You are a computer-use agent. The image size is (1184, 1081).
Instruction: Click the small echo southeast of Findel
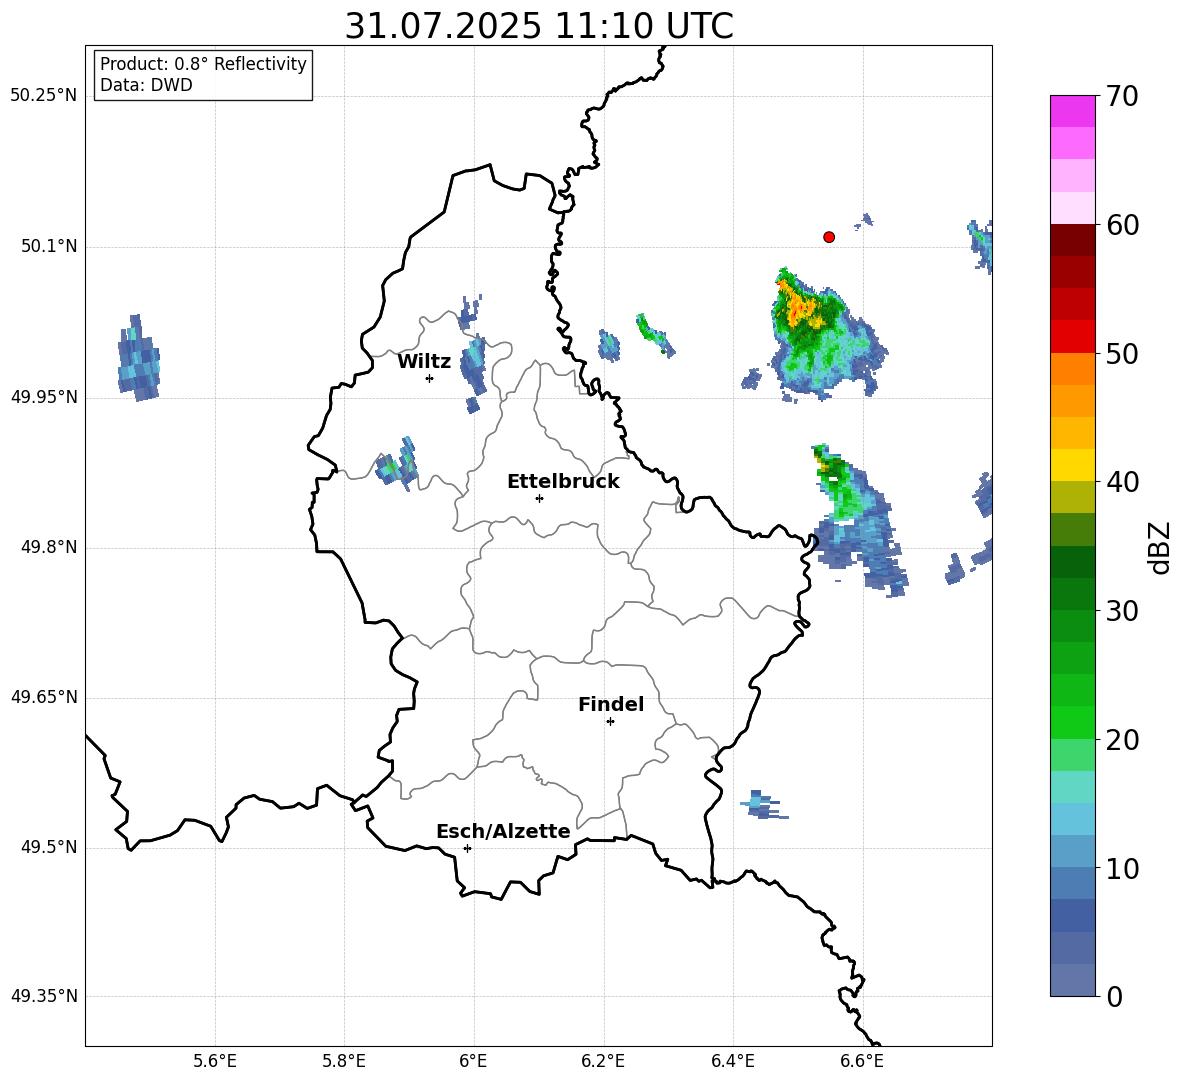pos(763,805)
